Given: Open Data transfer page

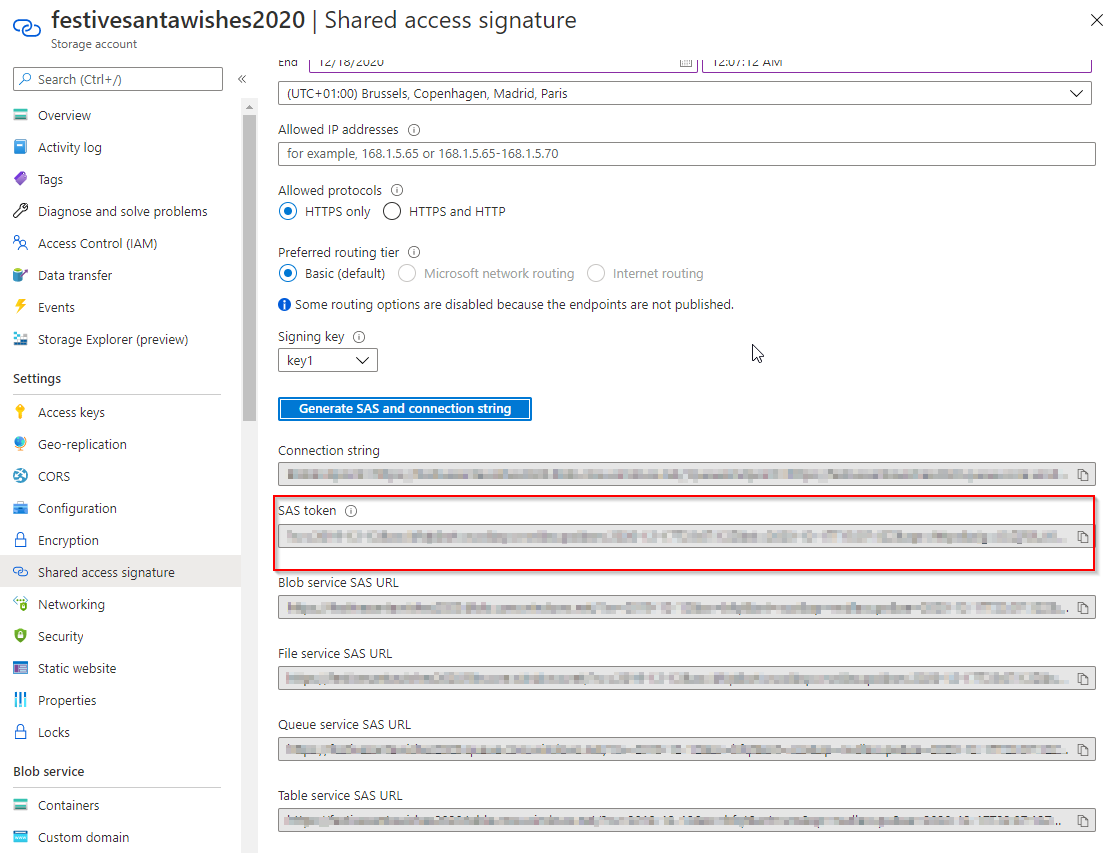Looking at the screenshot, I should coord(75,275).
